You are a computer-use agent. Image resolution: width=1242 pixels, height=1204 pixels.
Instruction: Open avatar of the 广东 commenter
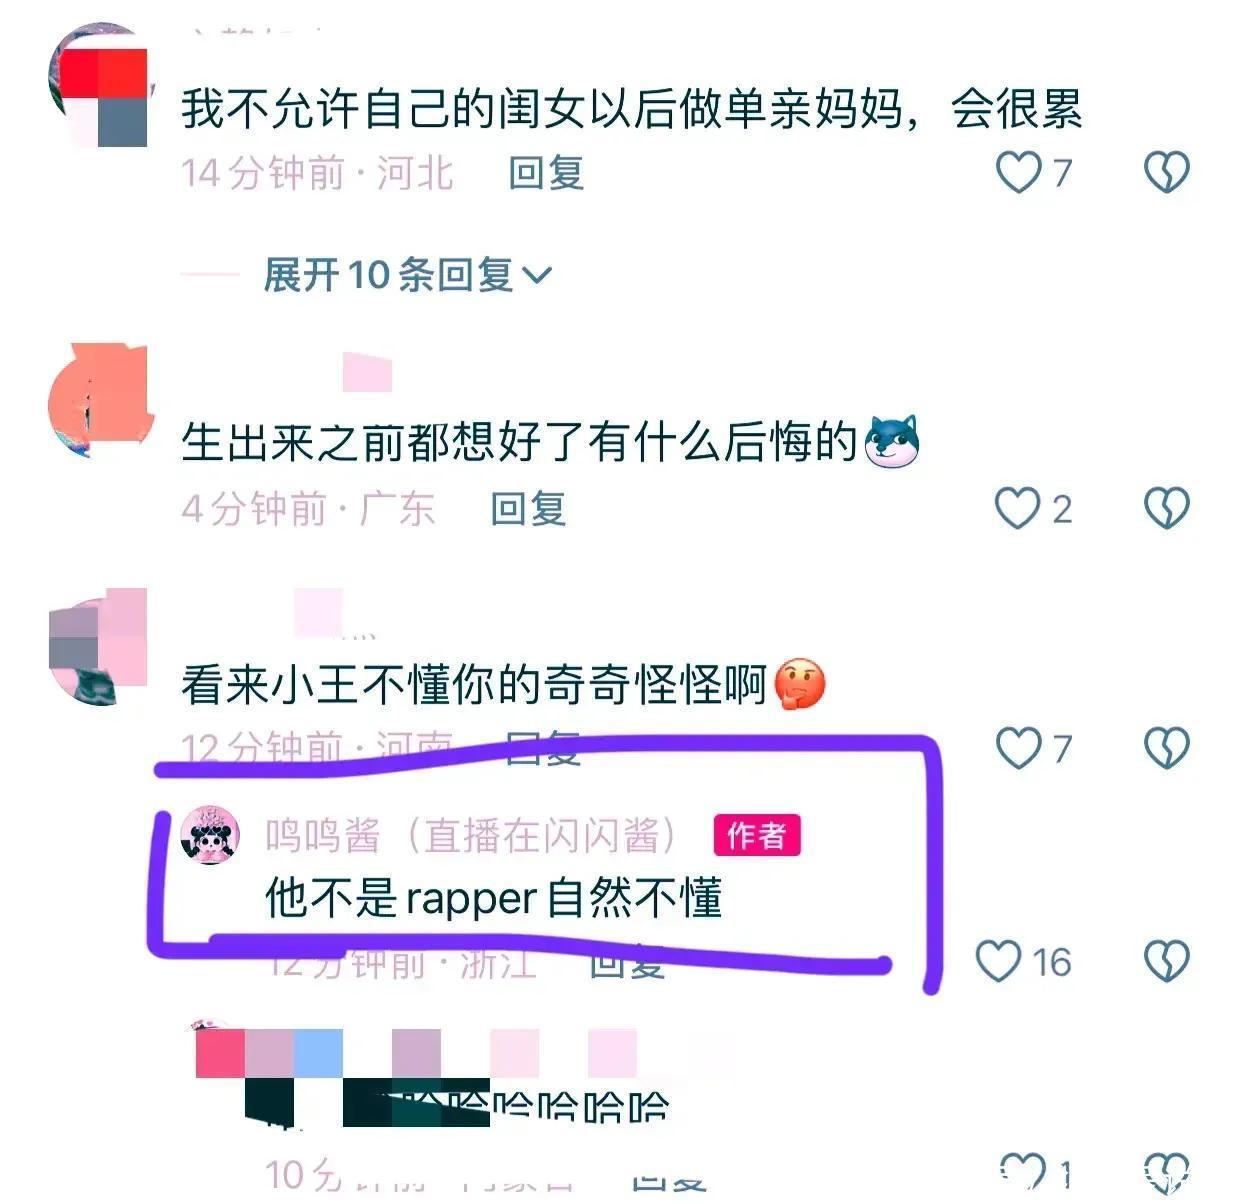tap(98, 400)
